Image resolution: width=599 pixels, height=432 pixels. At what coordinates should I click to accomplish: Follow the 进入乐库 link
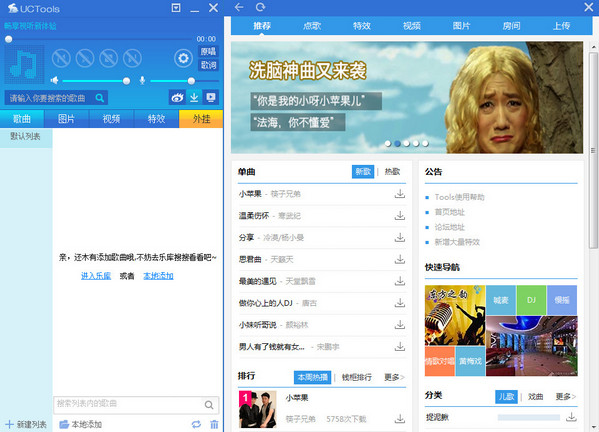tap(96, 276)
